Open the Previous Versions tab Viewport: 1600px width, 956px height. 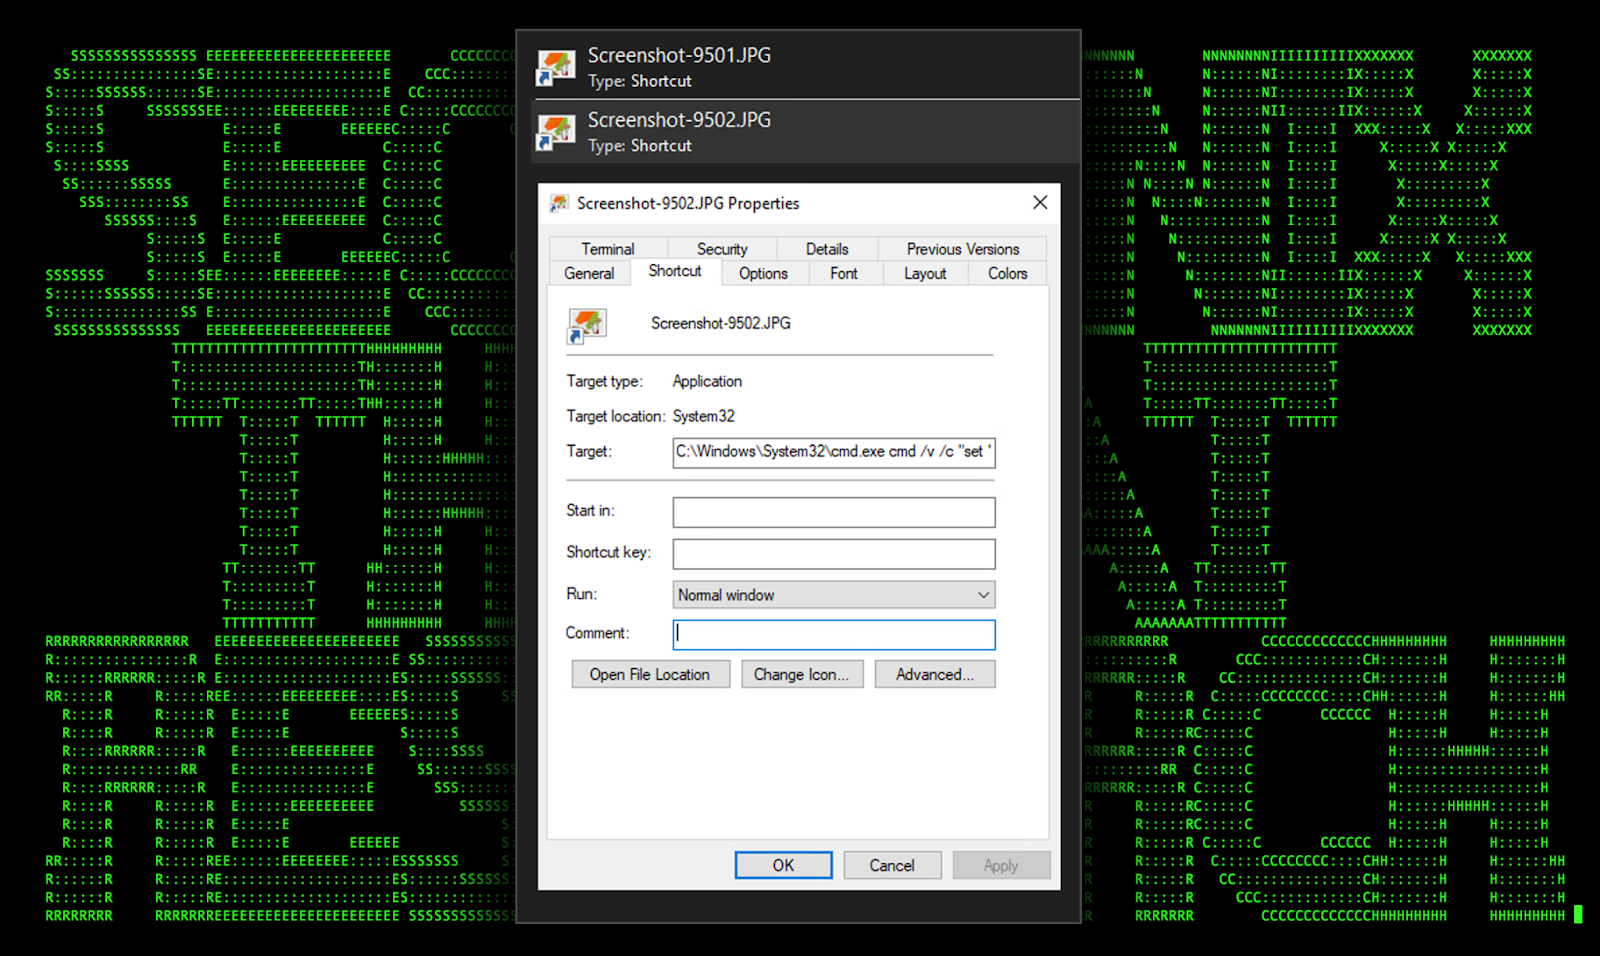coord(962,249)
